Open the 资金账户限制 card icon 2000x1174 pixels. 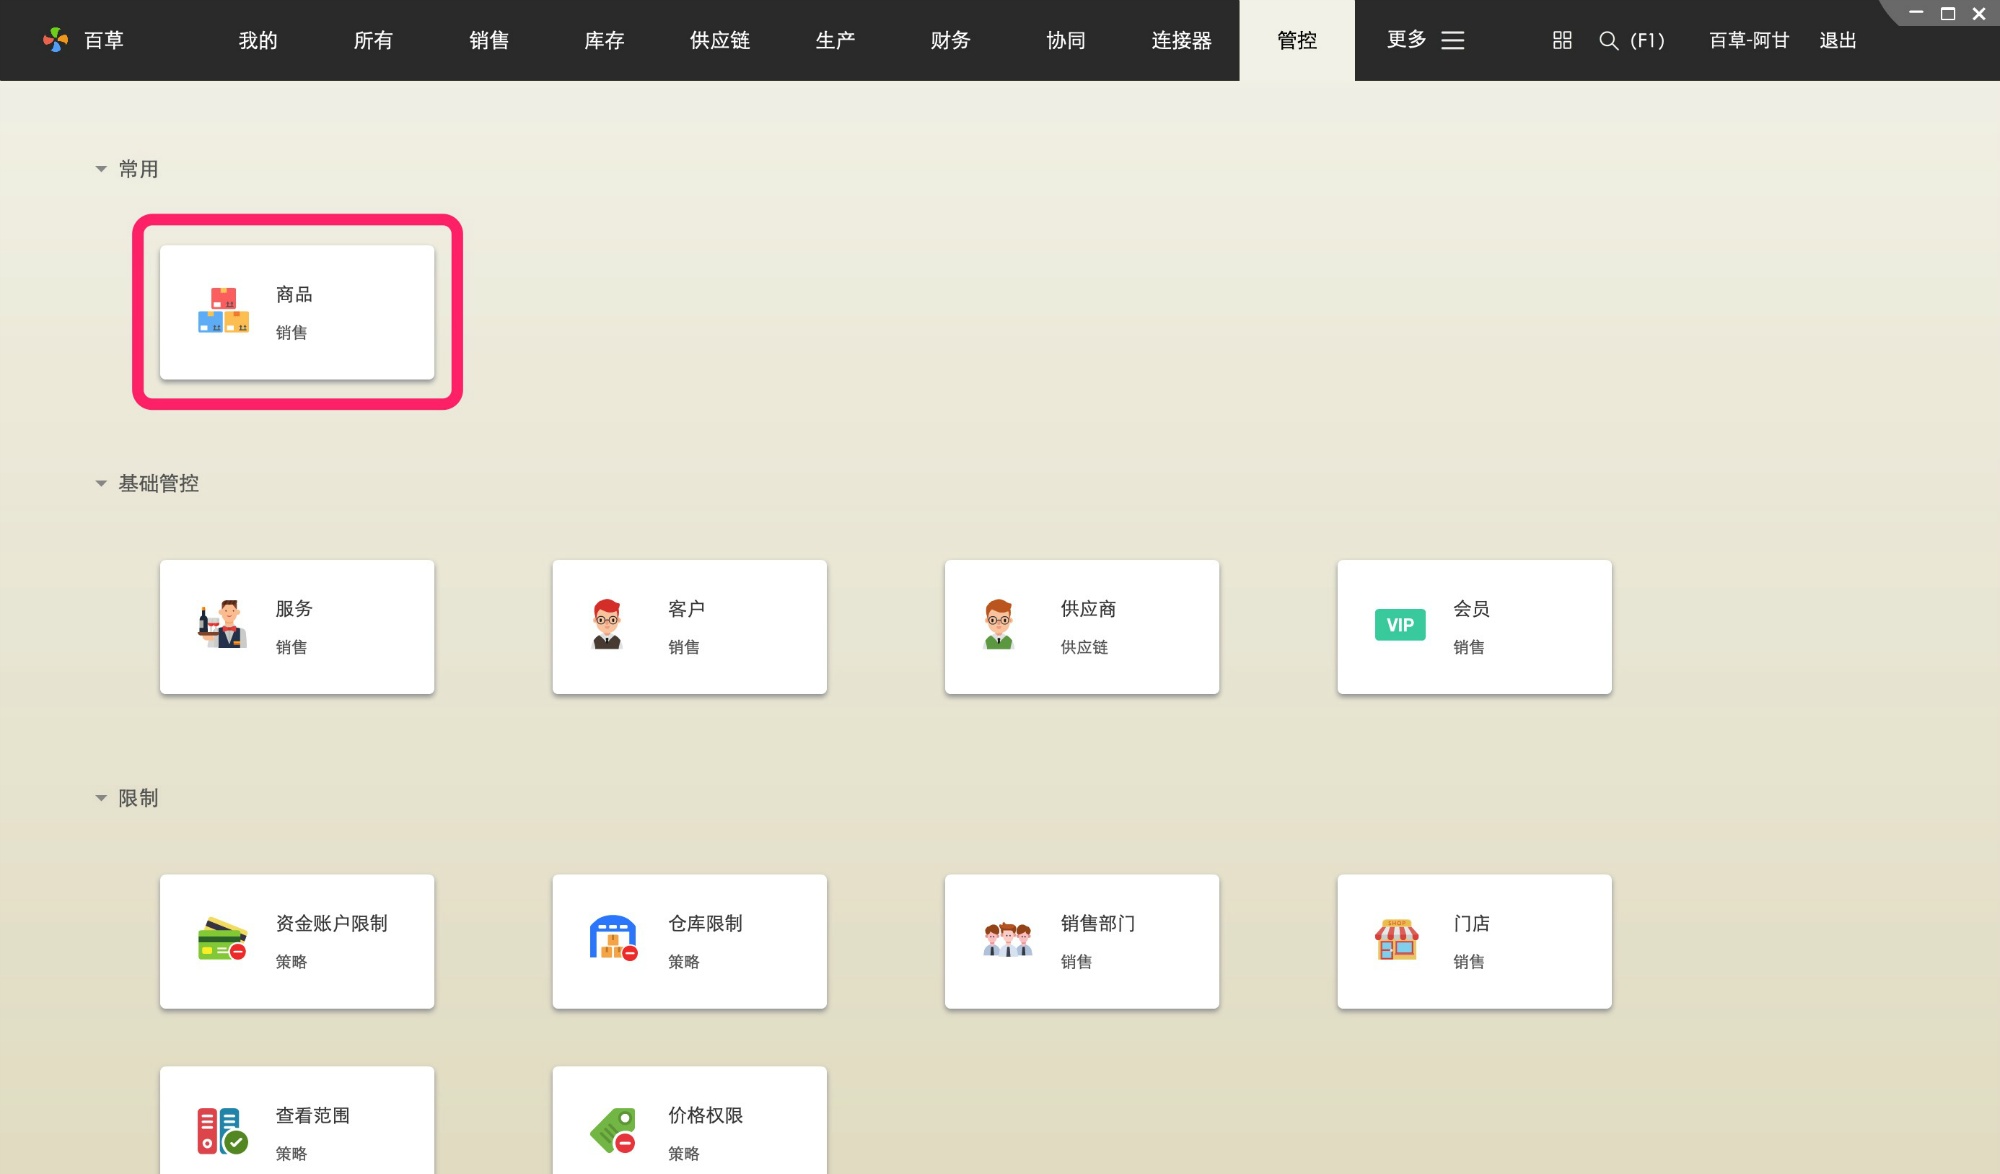pyautogui.click(x=223, y=939)
